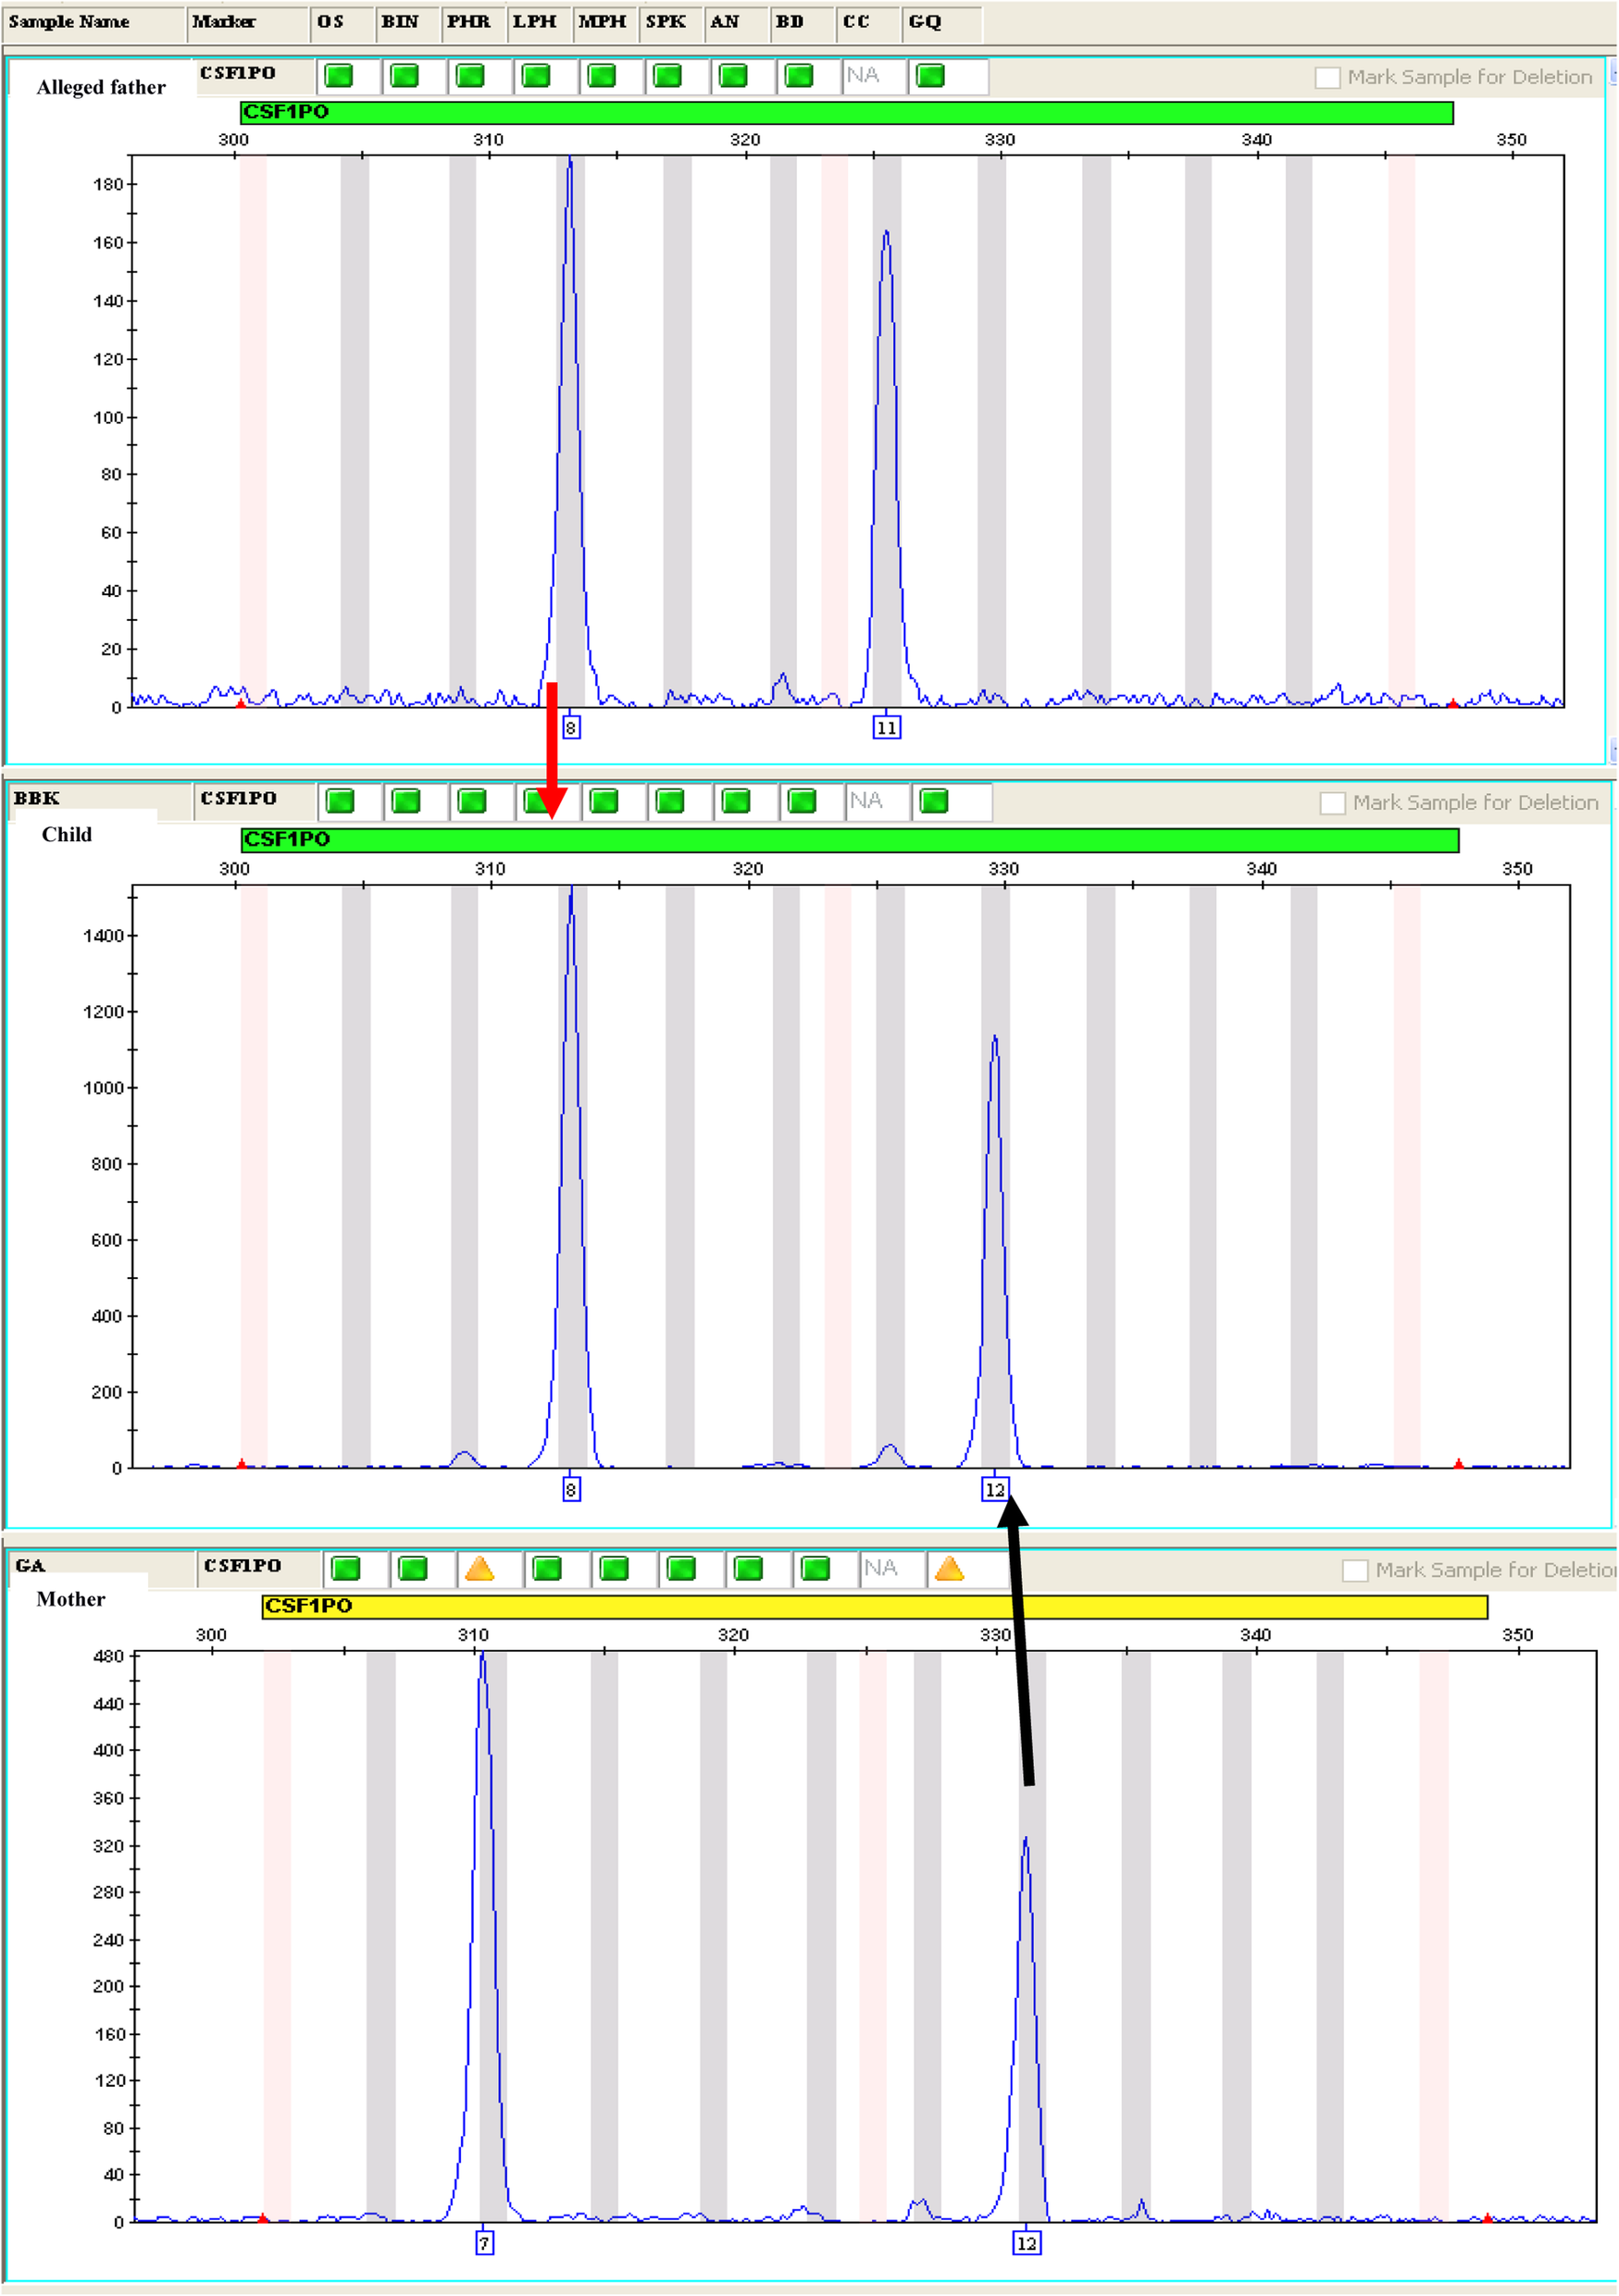
Task: Click the LPH quality flag for Alleged father
Action: 536,76
